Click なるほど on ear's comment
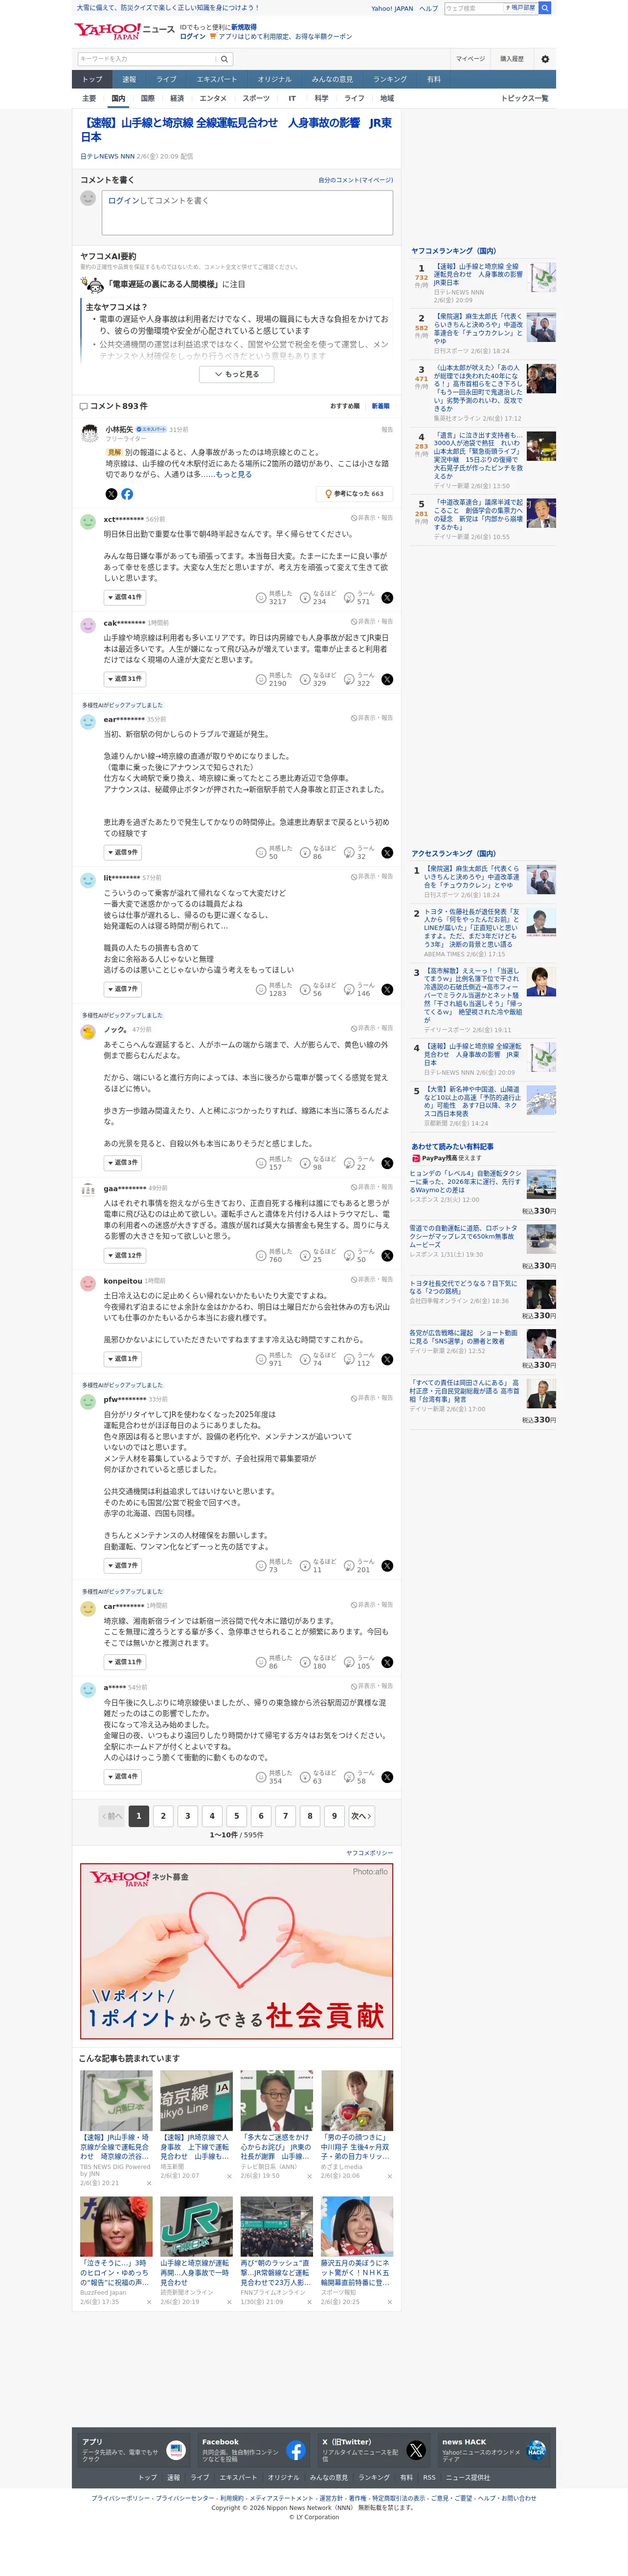The image size is (628, 2576). 317,852
